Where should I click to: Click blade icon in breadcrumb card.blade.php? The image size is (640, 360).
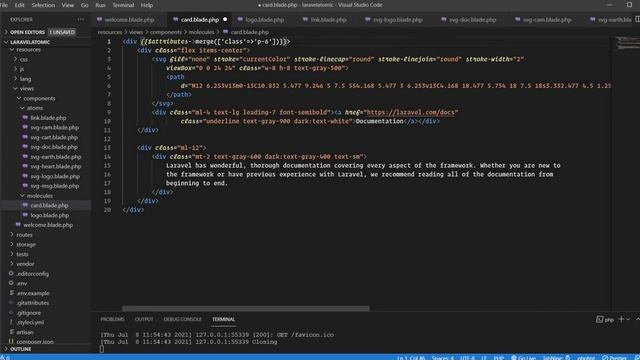tap(225, 32)
